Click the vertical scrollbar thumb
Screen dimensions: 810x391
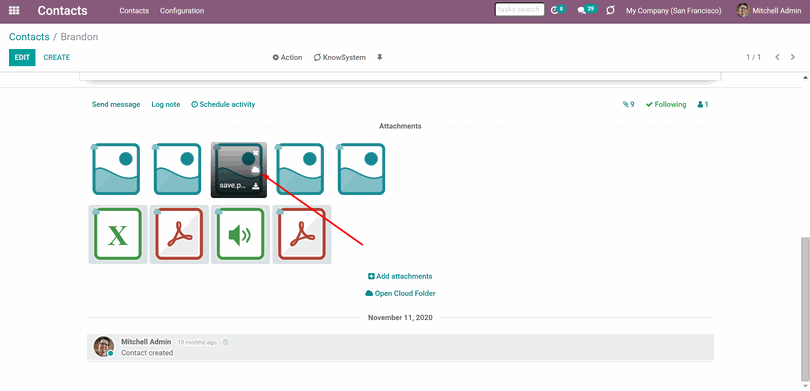805,309
